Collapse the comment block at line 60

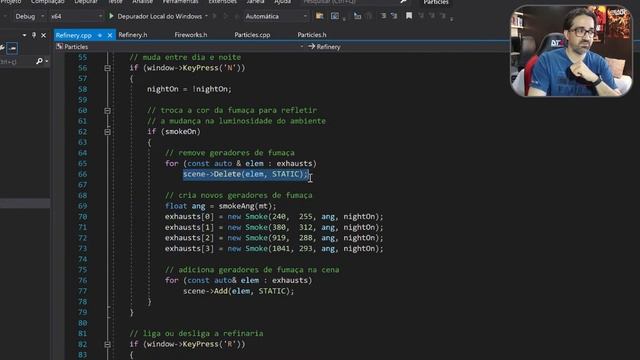(107, 111)
